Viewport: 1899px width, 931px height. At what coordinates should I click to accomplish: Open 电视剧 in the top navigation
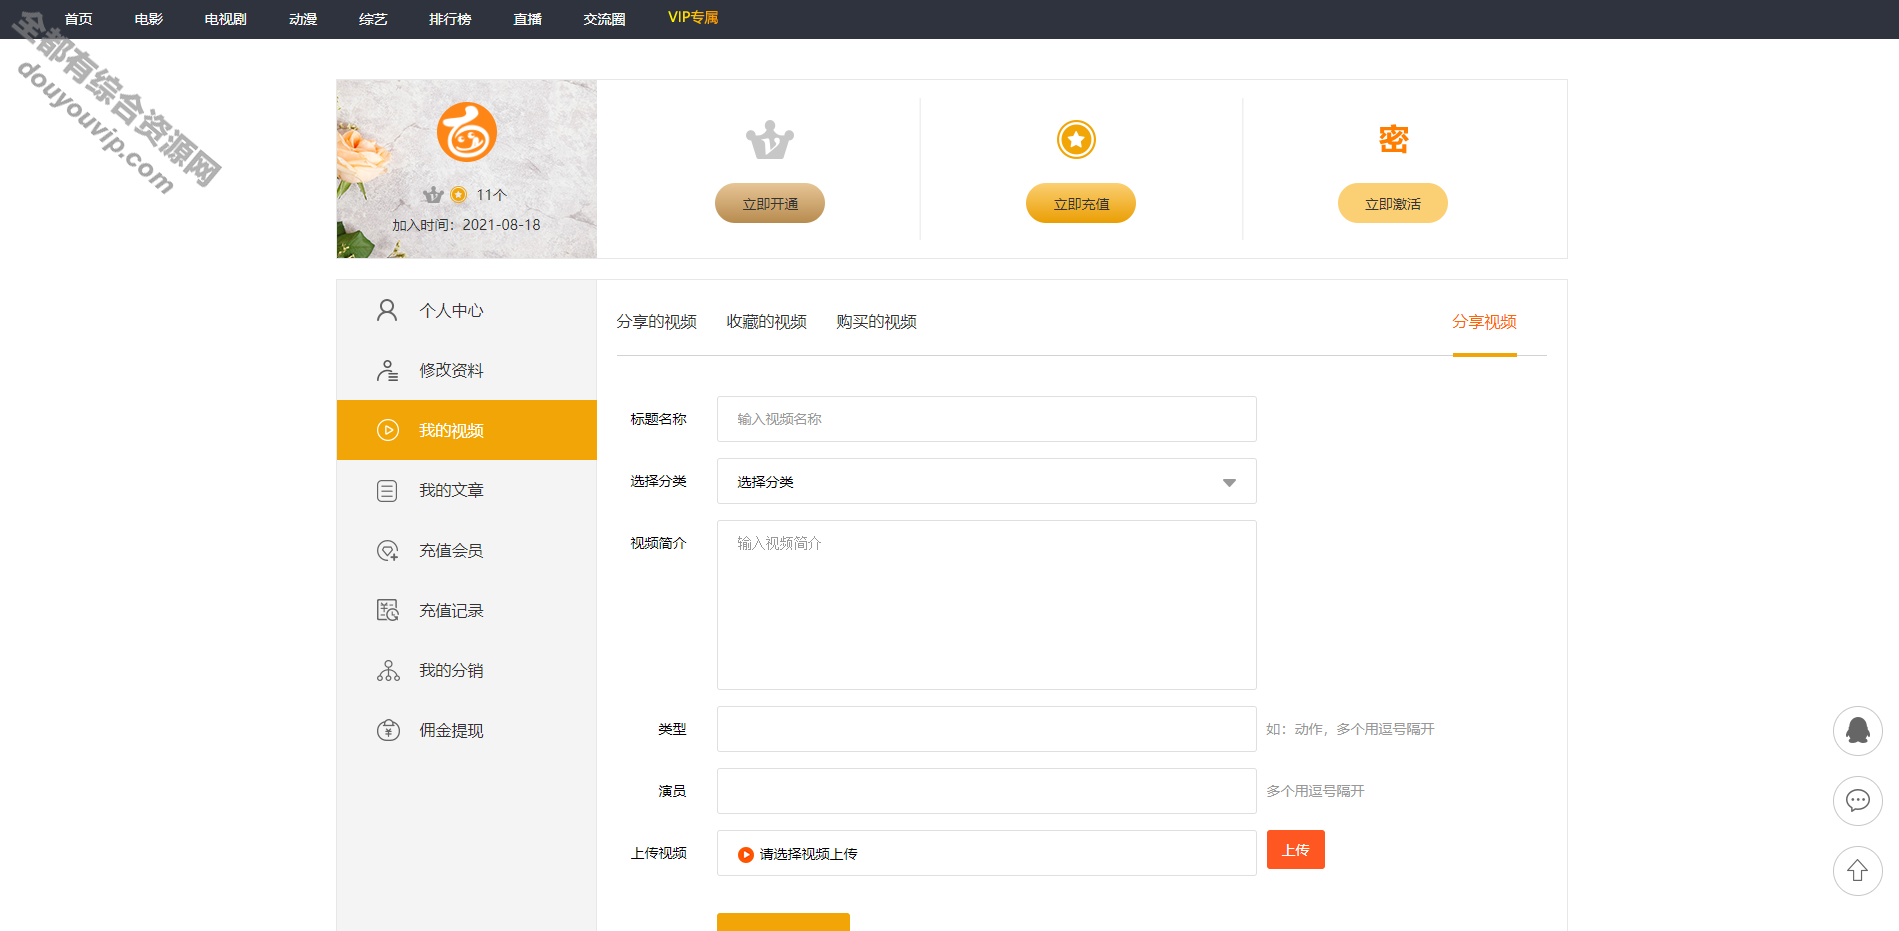point(225,19)
